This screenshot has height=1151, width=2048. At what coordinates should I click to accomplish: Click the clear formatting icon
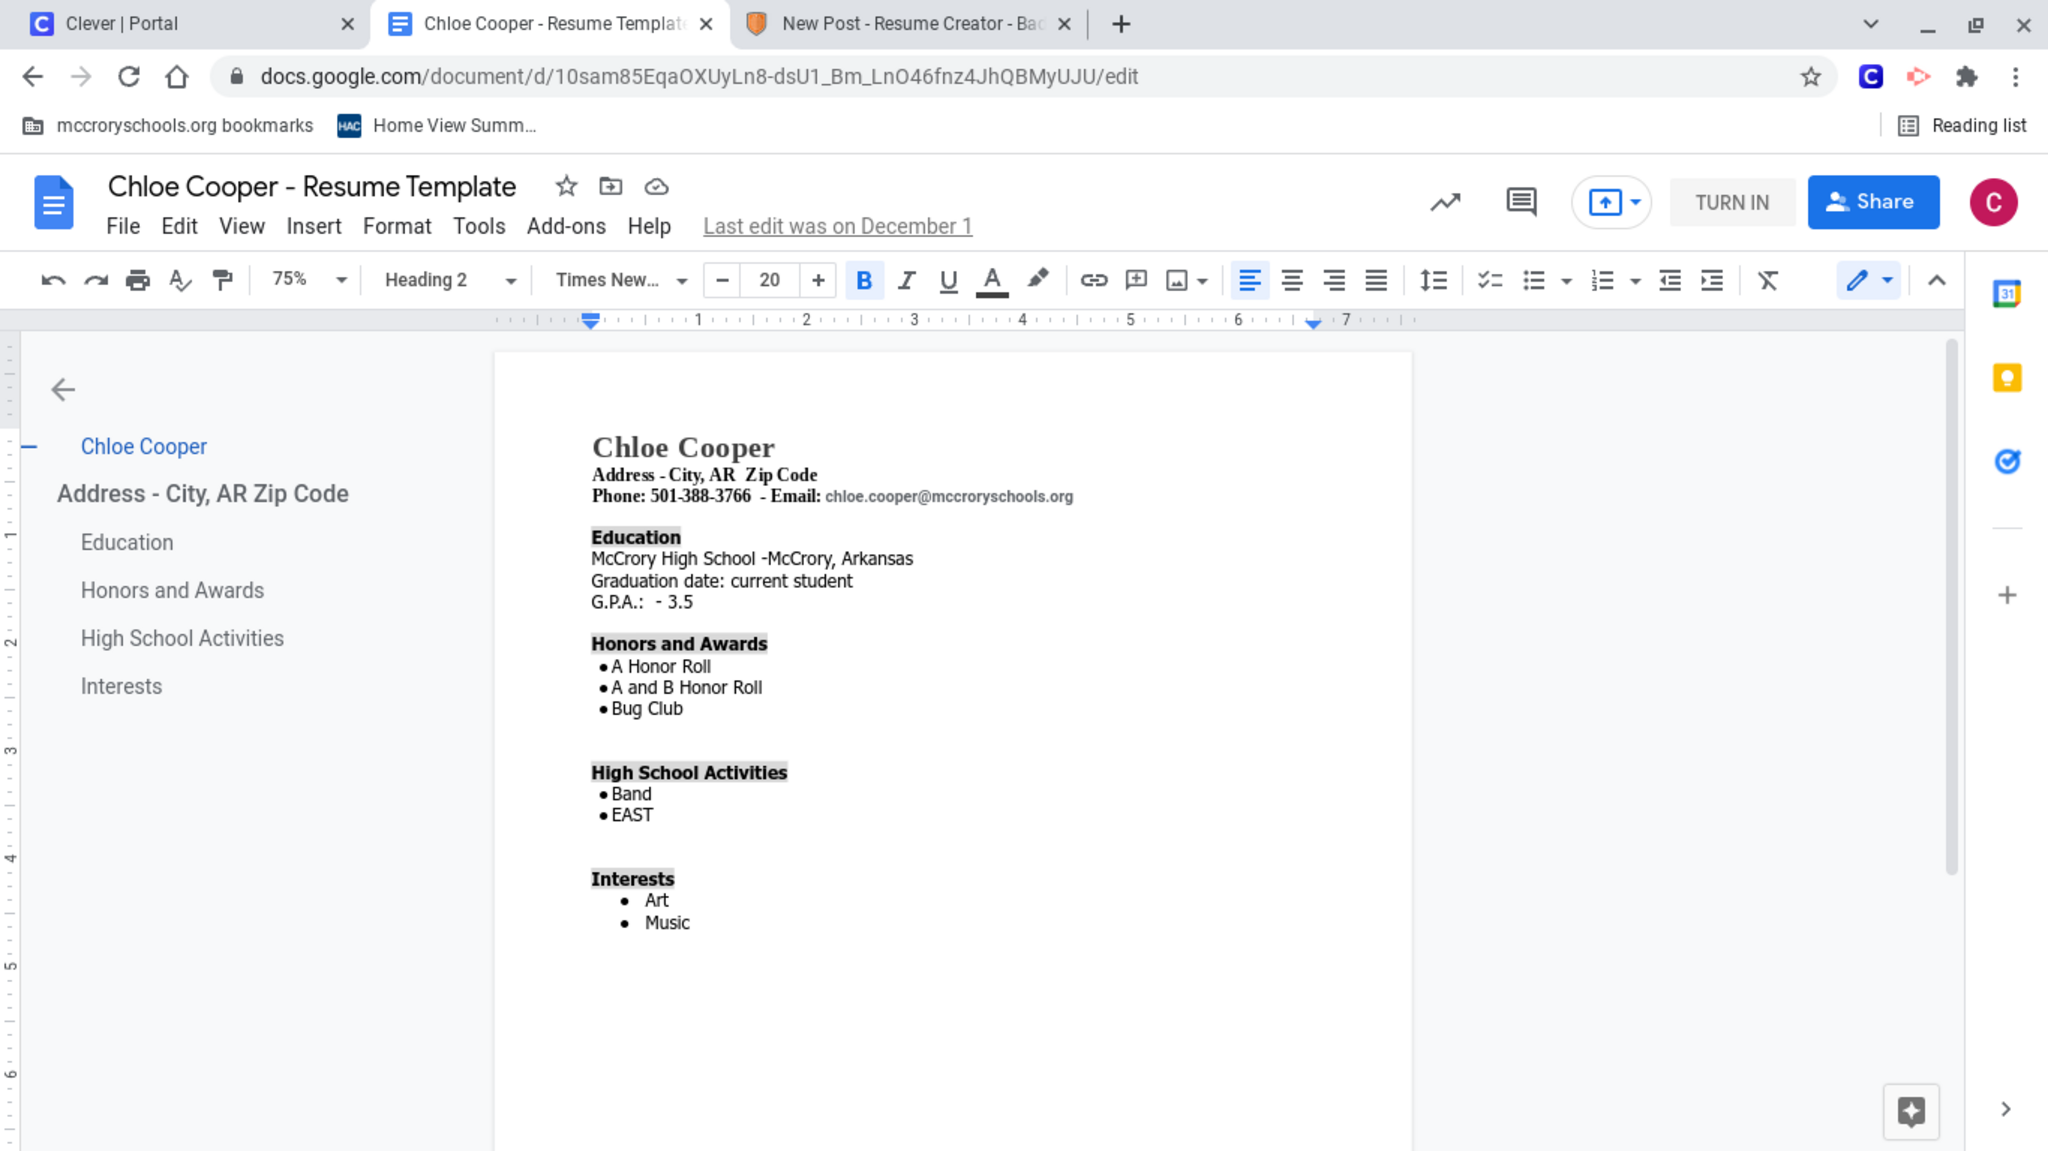(1767, 281)
